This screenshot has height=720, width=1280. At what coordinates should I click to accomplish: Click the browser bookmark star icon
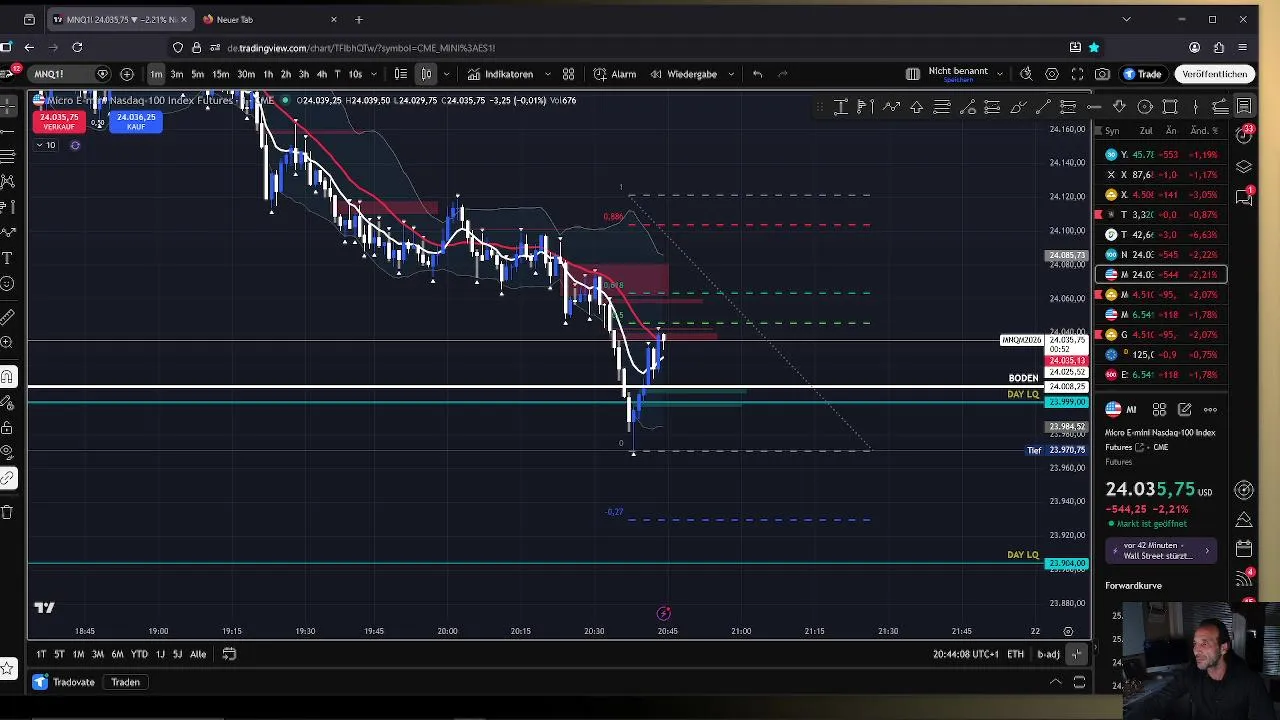(x=1094, y=47)
